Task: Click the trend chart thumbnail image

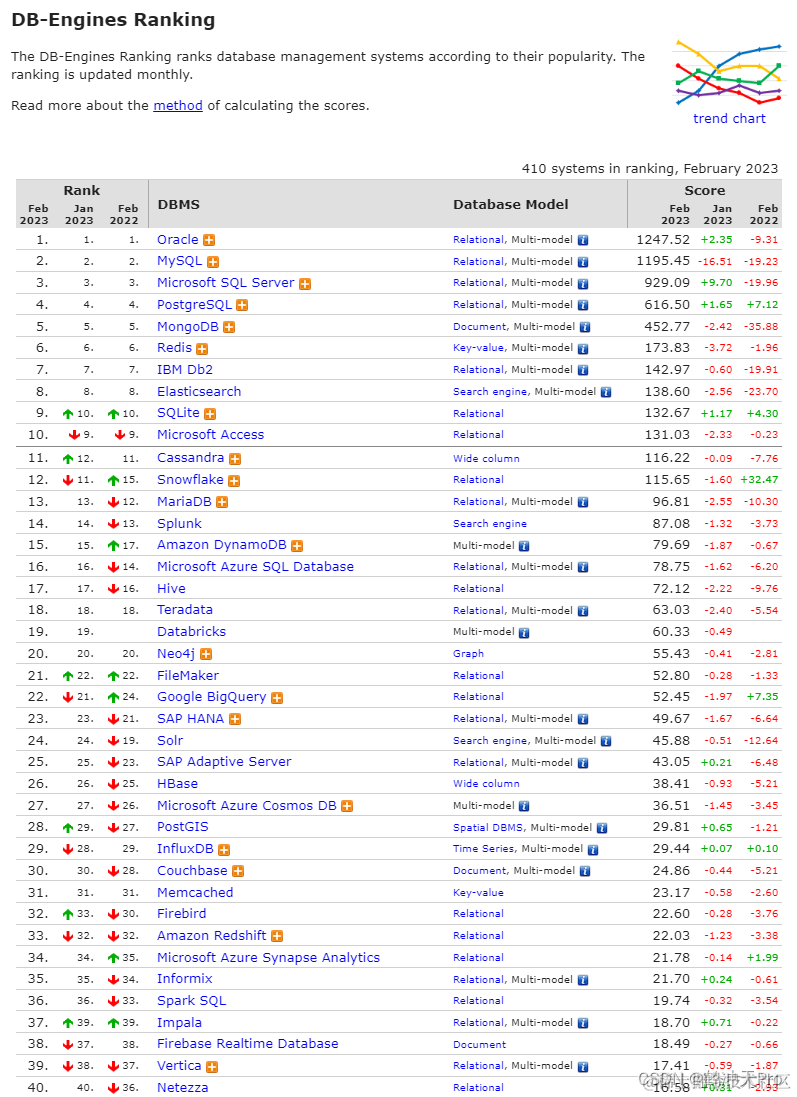Action: pos(728,73)
